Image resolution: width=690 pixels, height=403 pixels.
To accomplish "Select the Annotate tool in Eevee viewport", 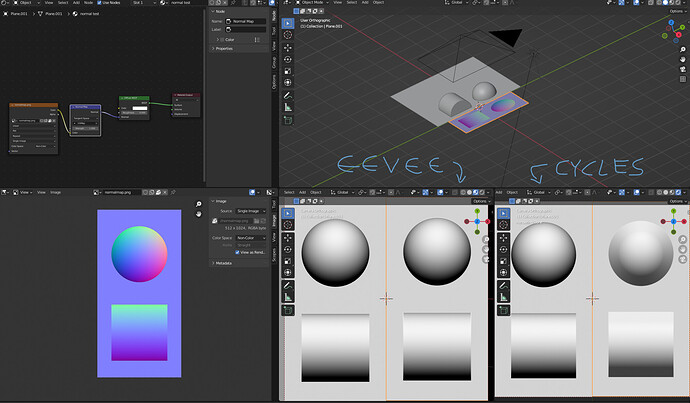I will coord(288,285).
